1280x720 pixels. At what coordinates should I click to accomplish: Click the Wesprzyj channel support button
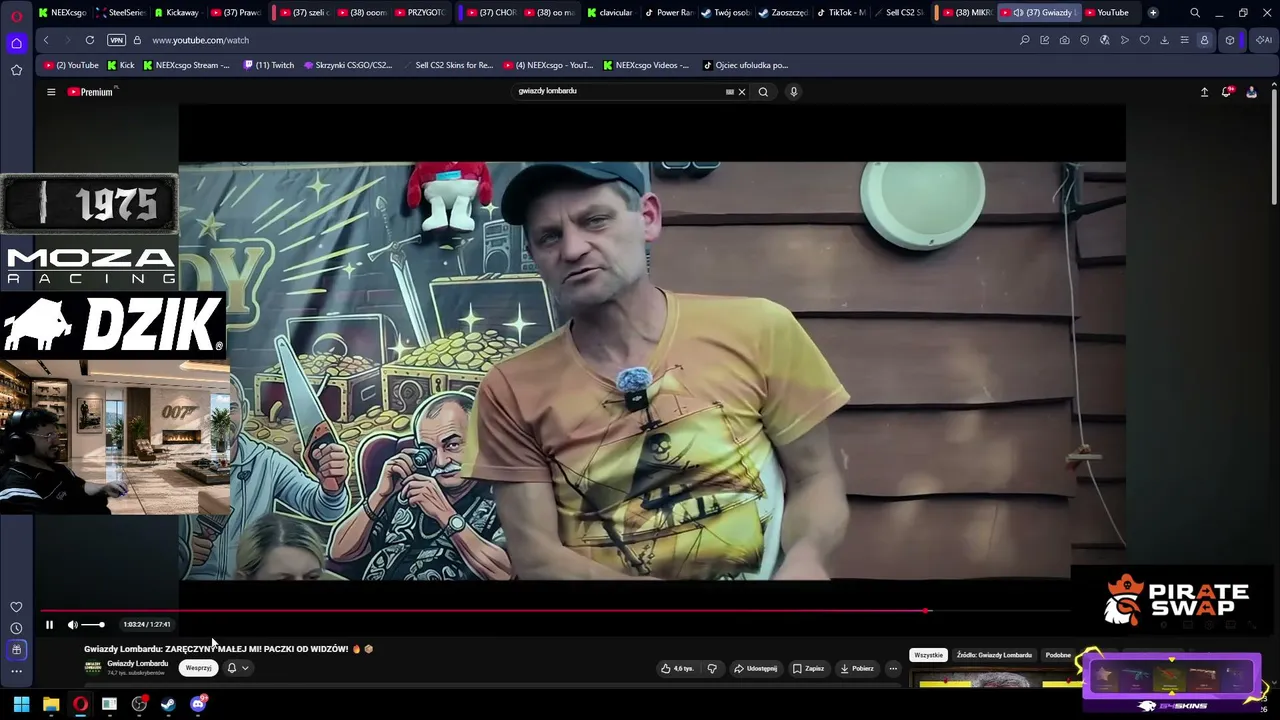pos(198,668)
